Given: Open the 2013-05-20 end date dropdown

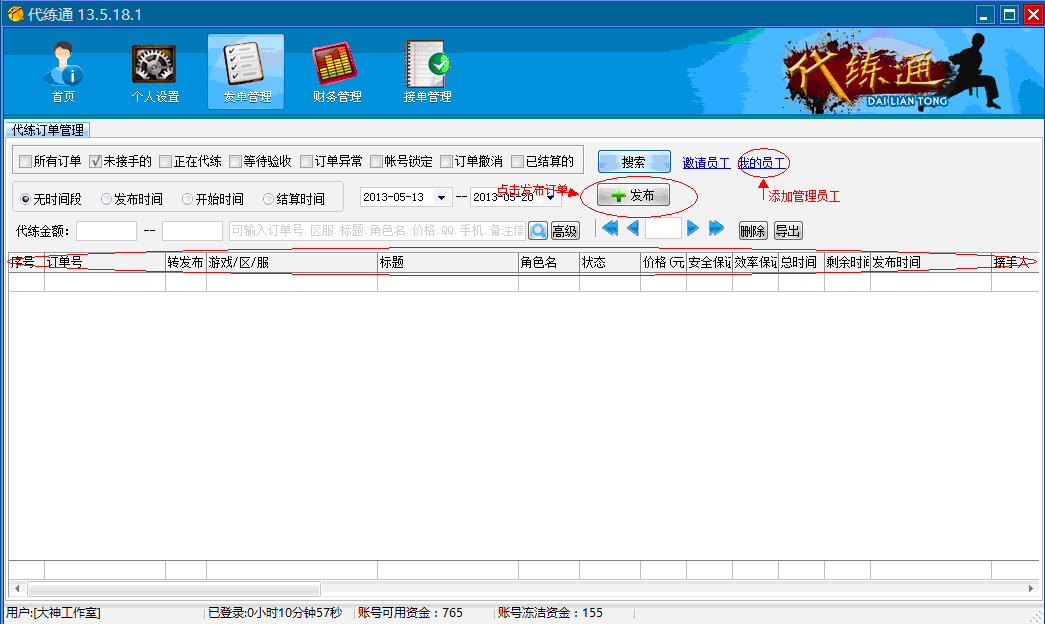Looking at the screenshot, I should [x=549, y=196].
